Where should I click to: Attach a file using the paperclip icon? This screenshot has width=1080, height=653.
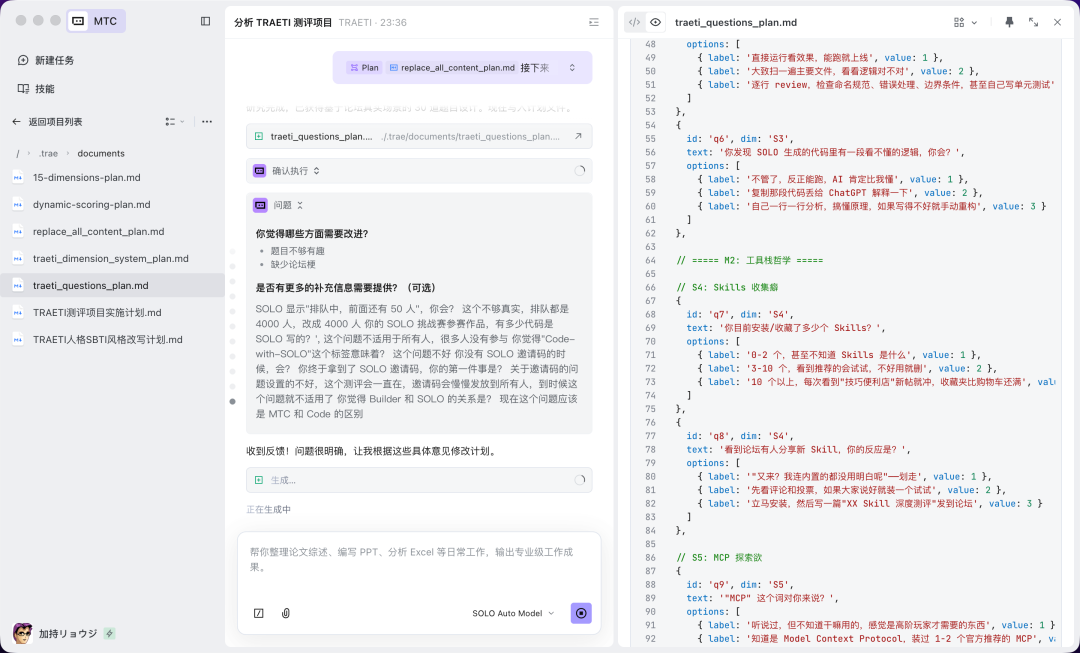(x=285, y=612)
